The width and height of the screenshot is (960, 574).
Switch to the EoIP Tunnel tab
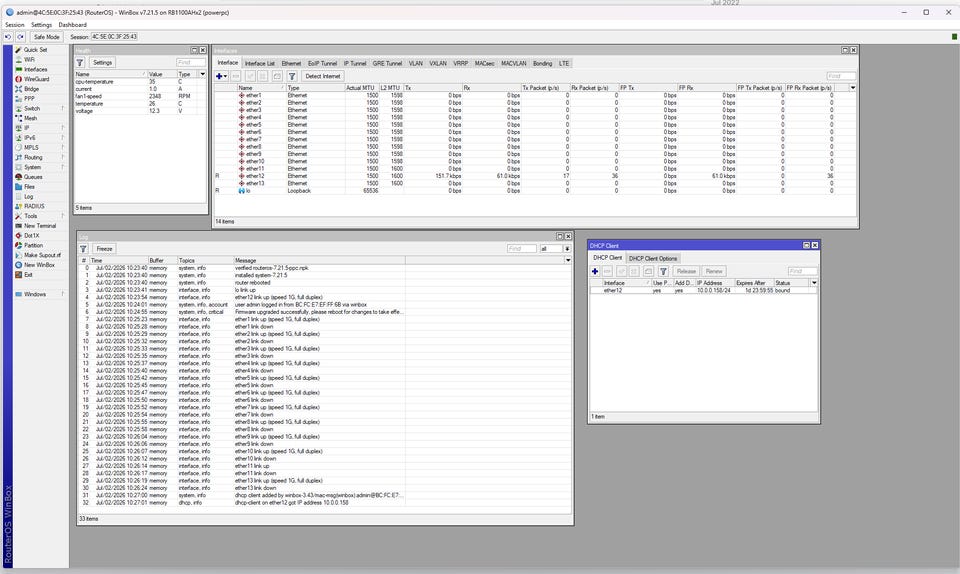322,64
